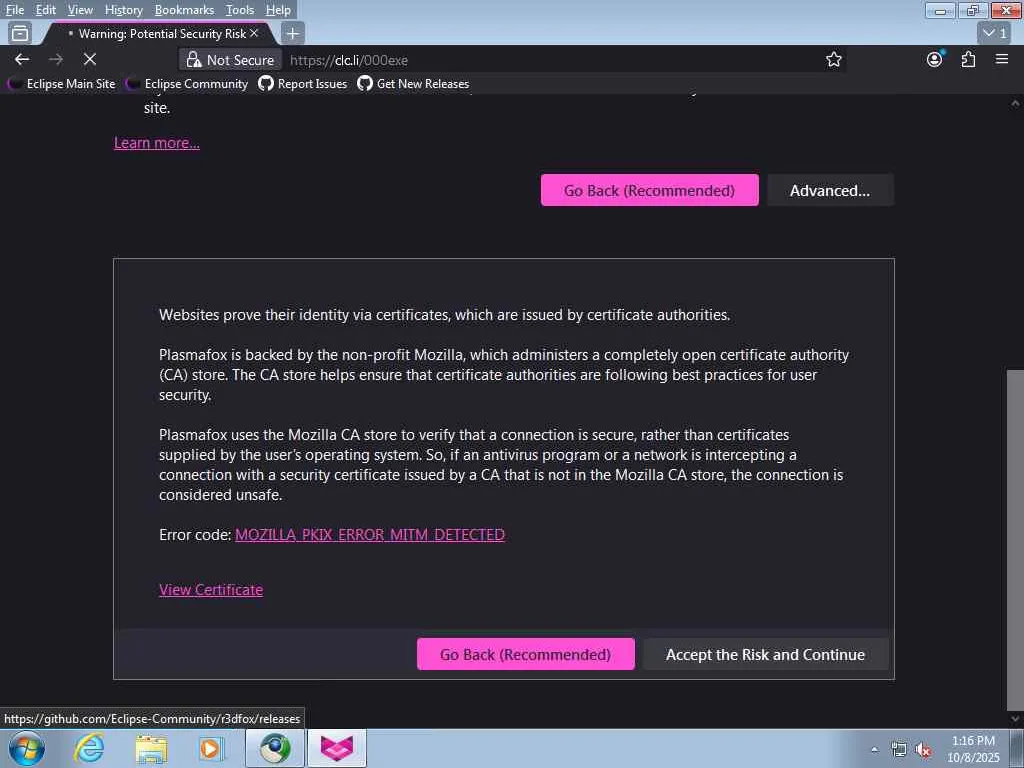Click Accept the Risk and Continue
The image size is (1024, 768).
point(765,654)
